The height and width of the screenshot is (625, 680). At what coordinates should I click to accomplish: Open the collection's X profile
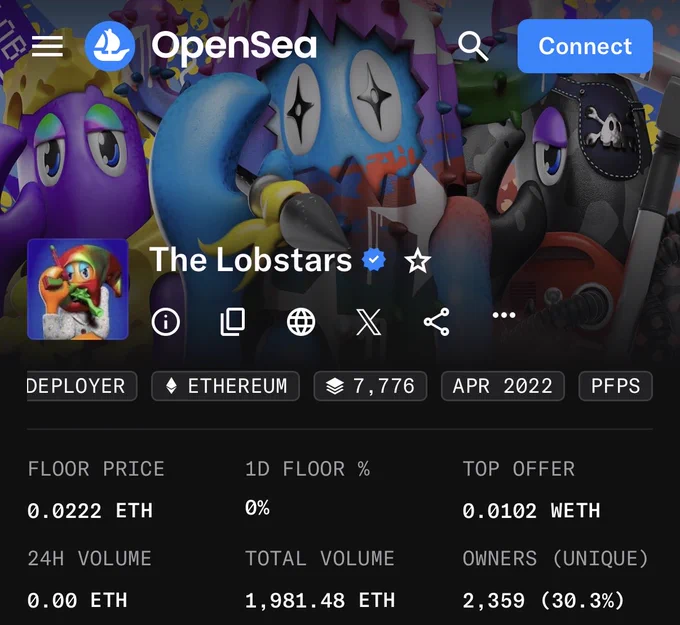(369, 322)
